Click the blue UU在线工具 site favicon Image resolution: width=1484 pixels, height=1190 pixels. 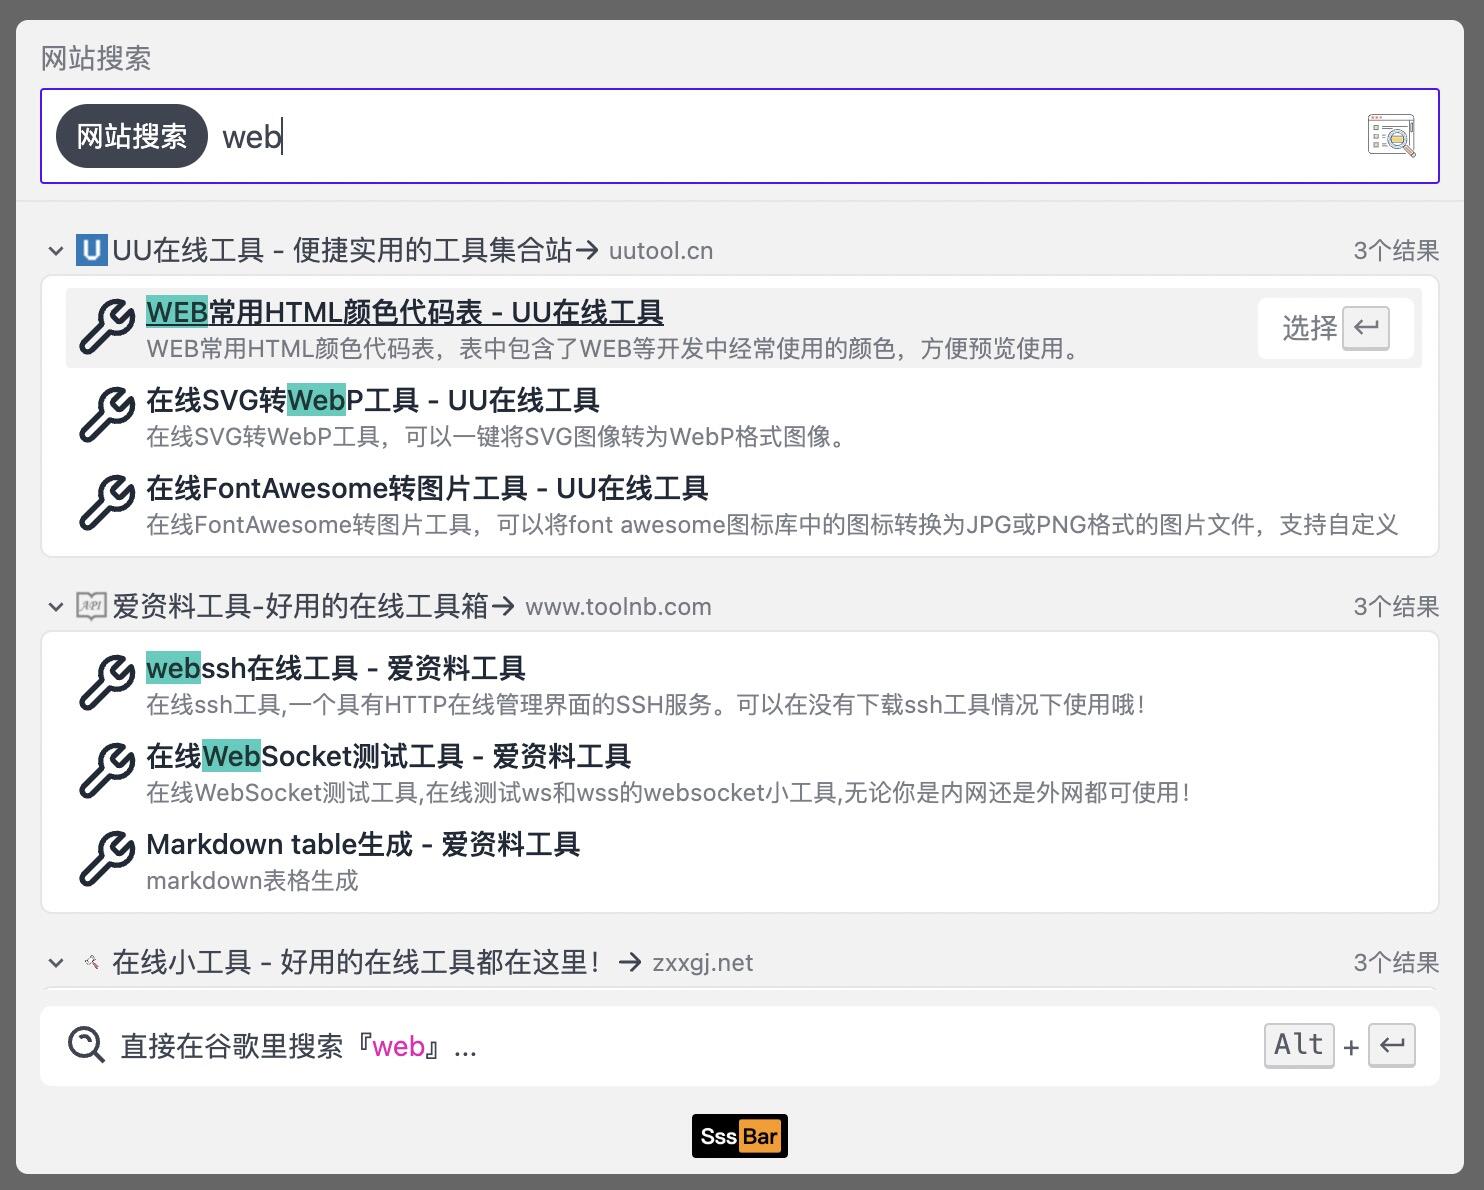[91, 250]
